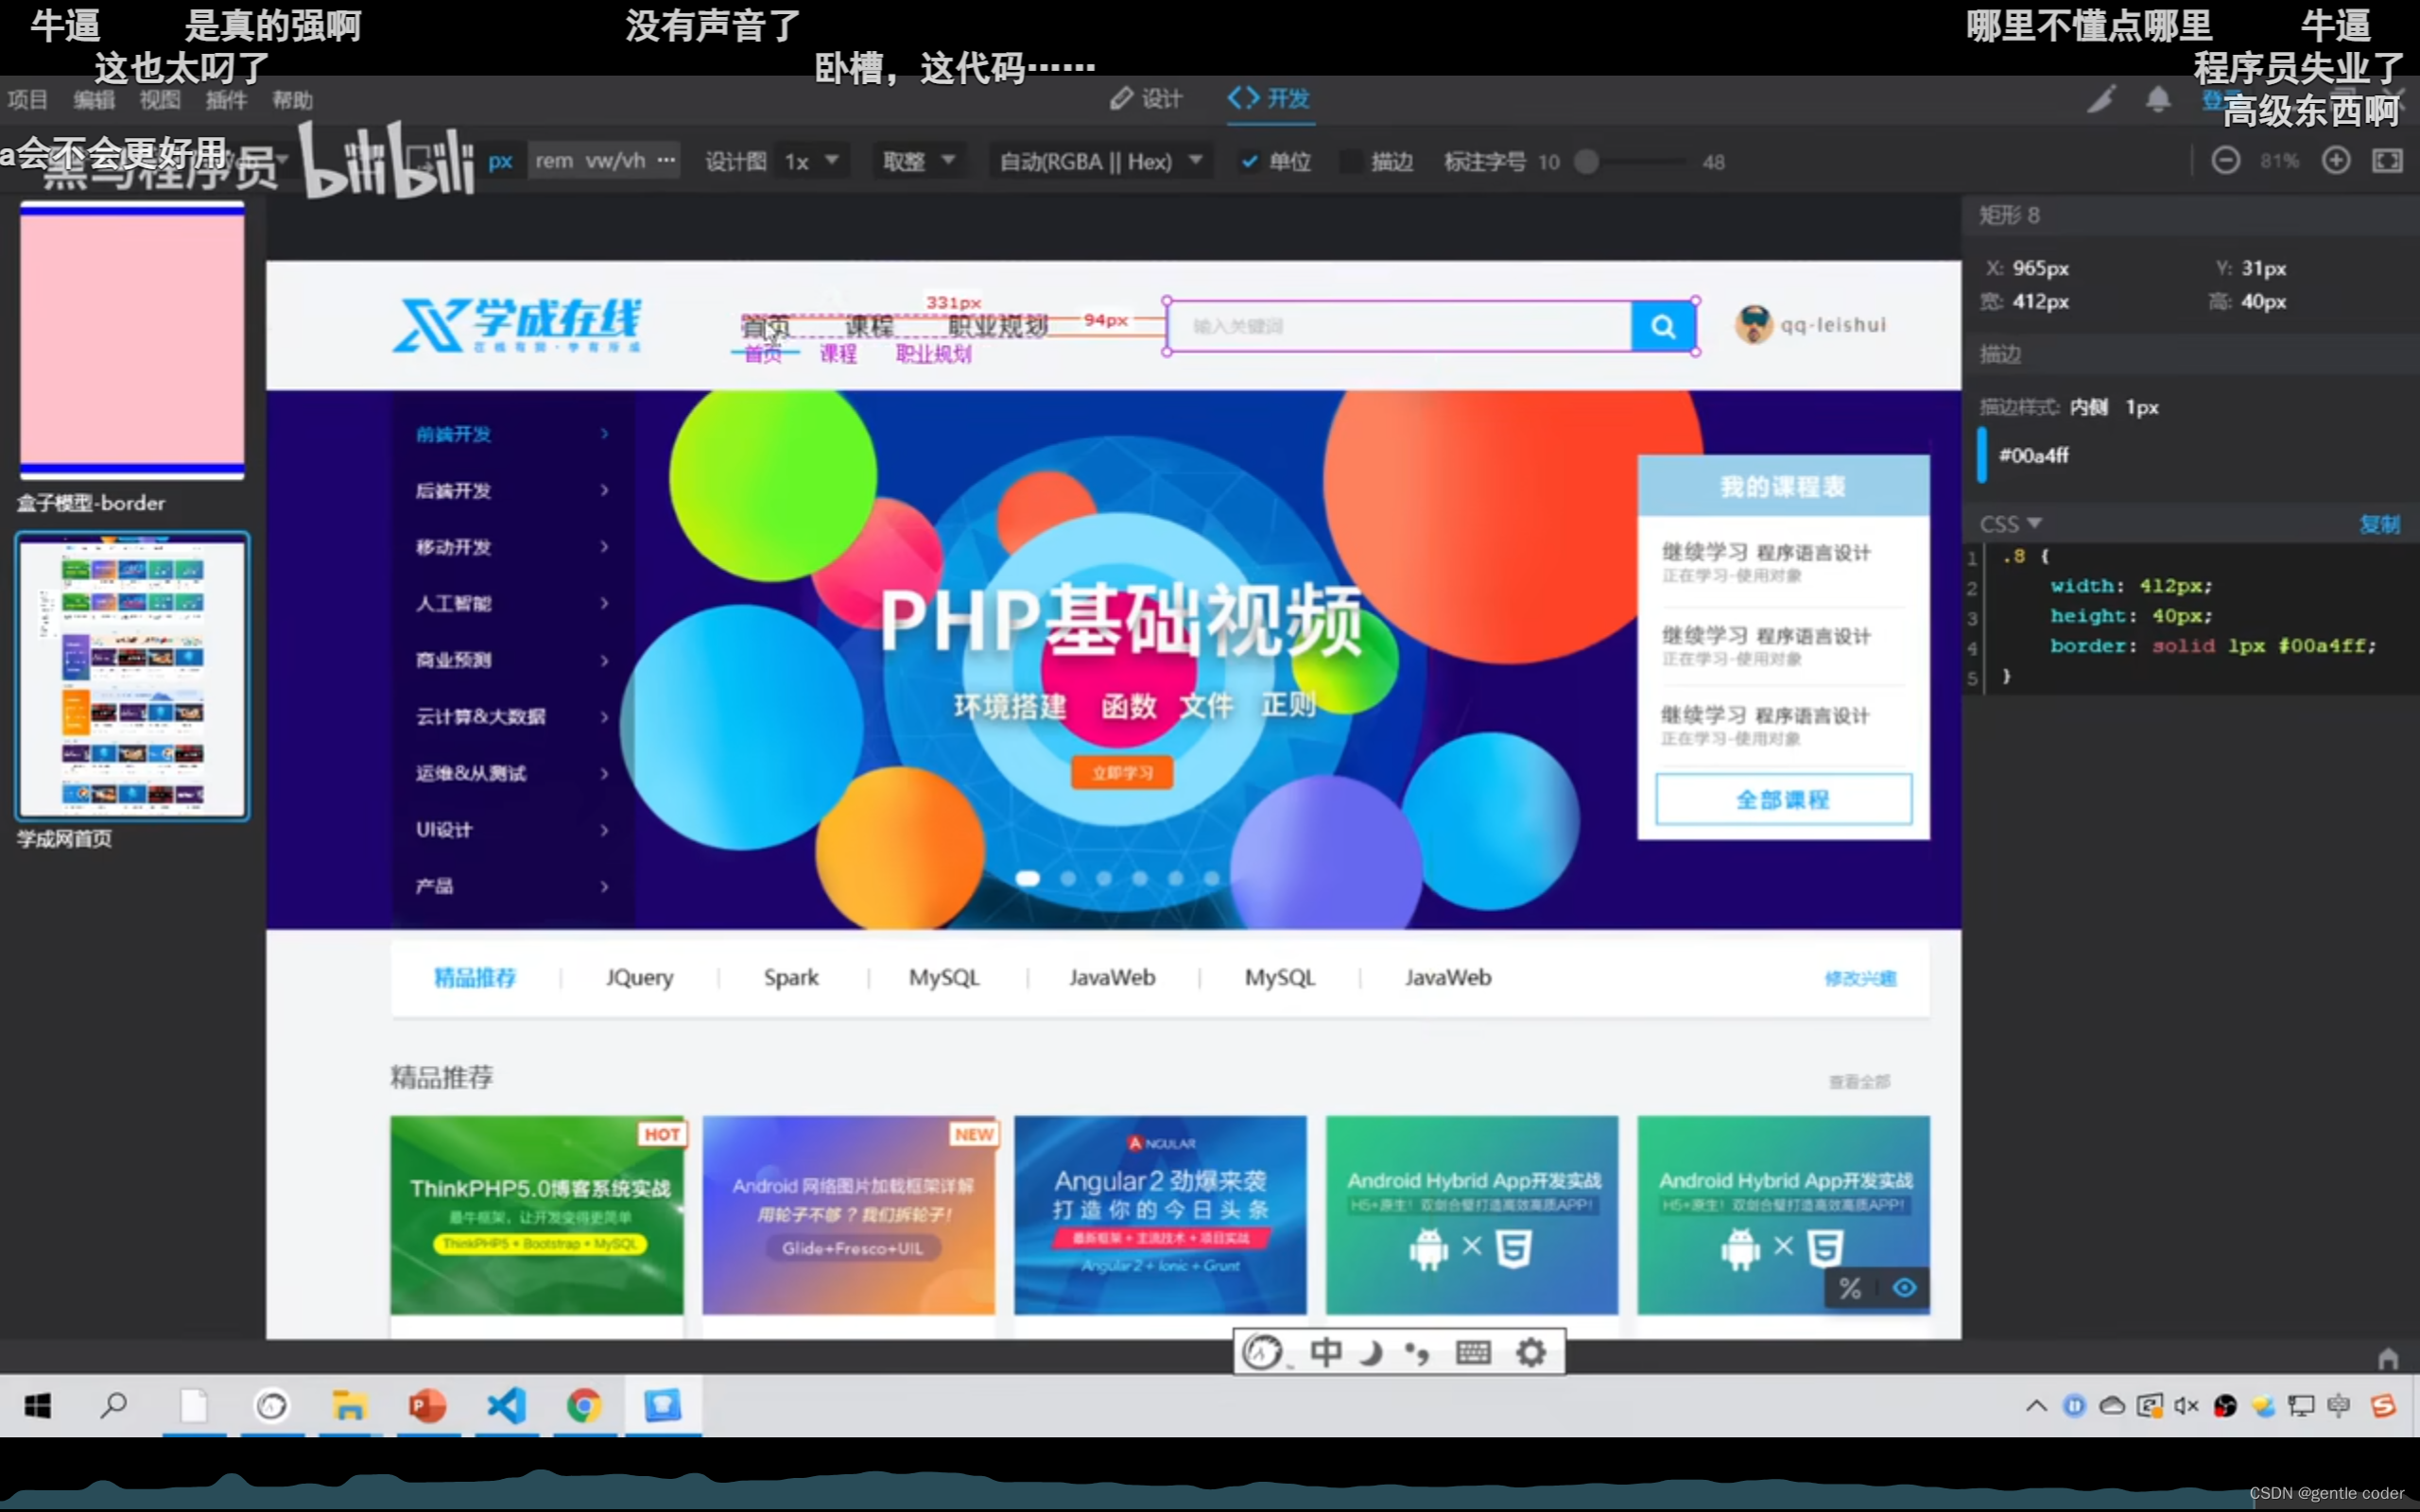The height and width of the screenshot is (1512, 2420).
Task: Expand the CSS code type dropdown
Action: click(2011, 524)
